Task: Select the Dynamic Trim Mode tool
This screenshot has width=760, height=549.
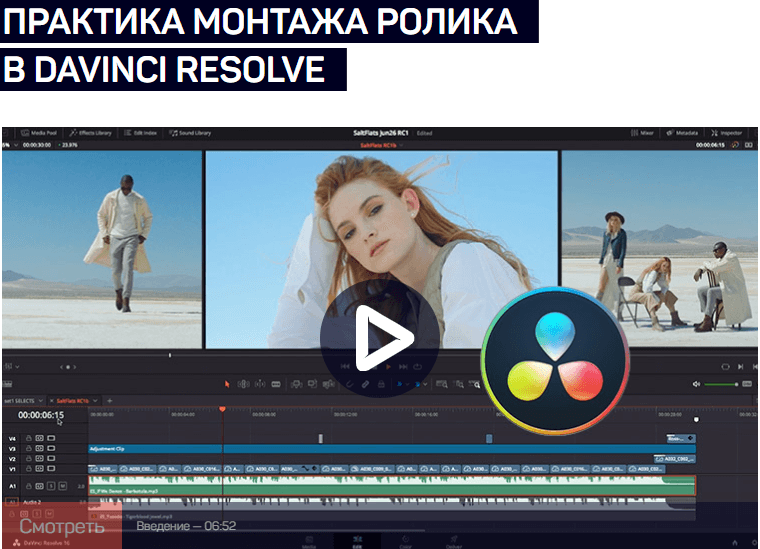Action: tap(260, 384)
